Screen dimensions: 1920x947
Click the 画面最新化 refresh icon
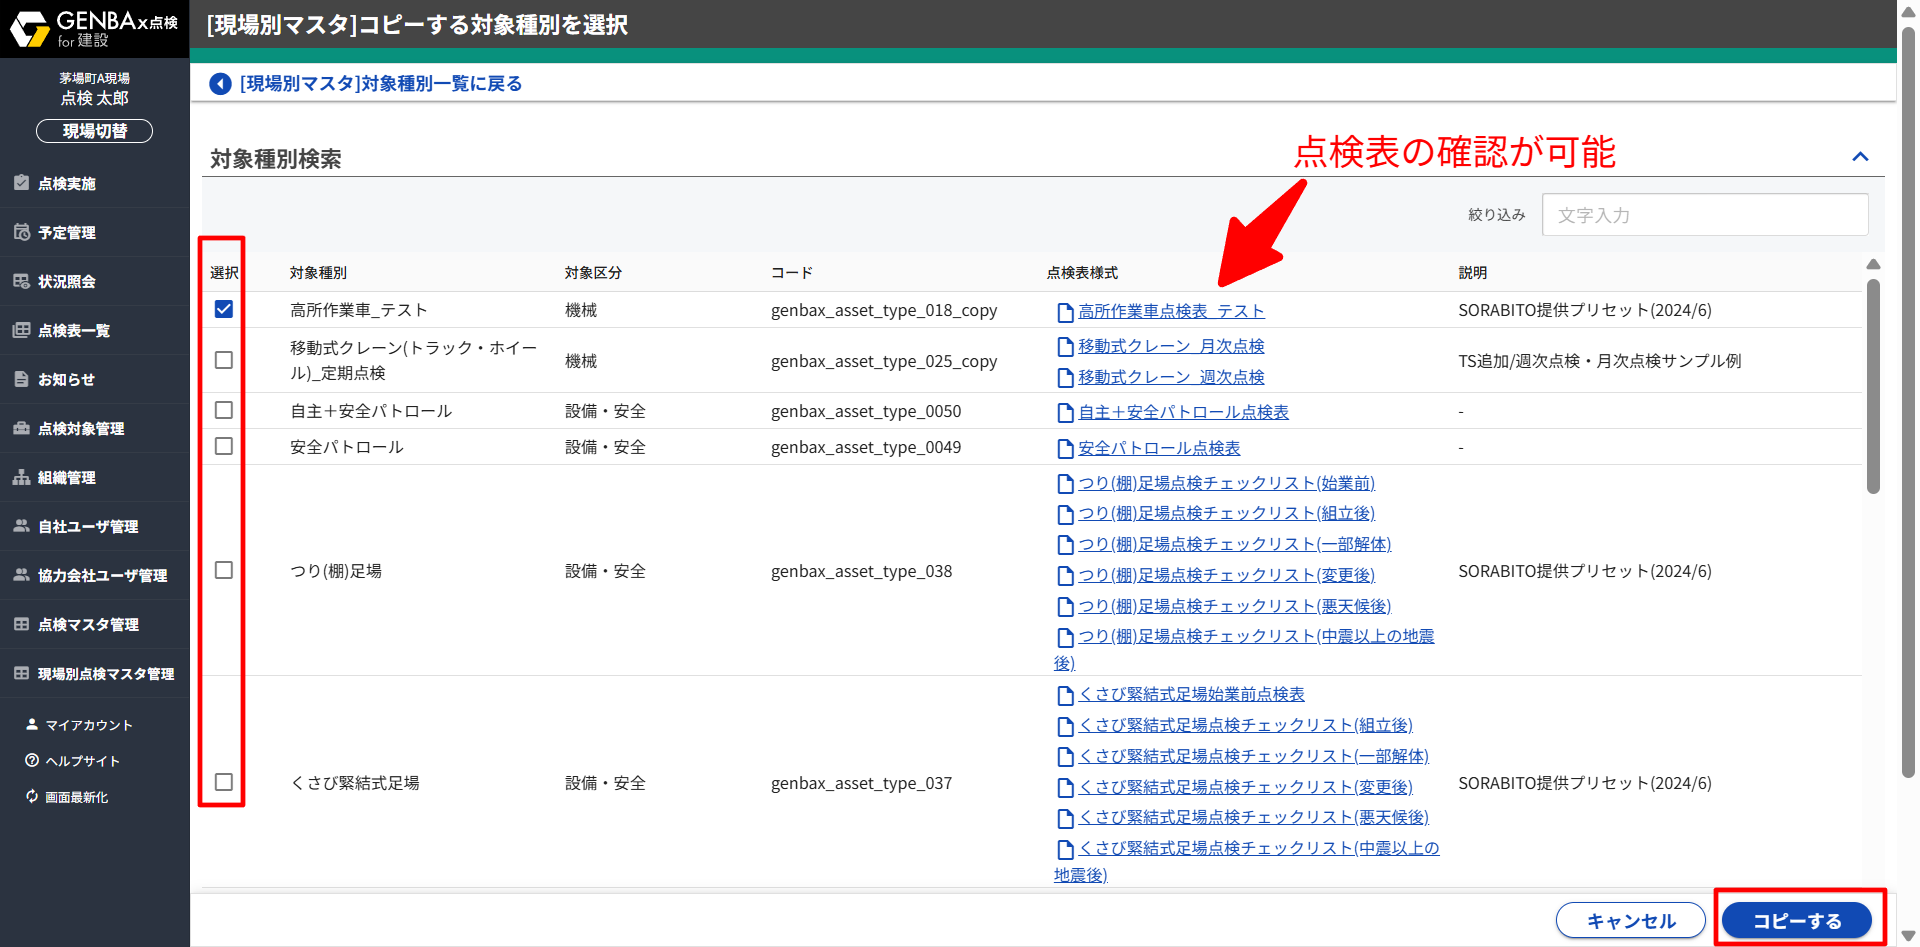32,796
